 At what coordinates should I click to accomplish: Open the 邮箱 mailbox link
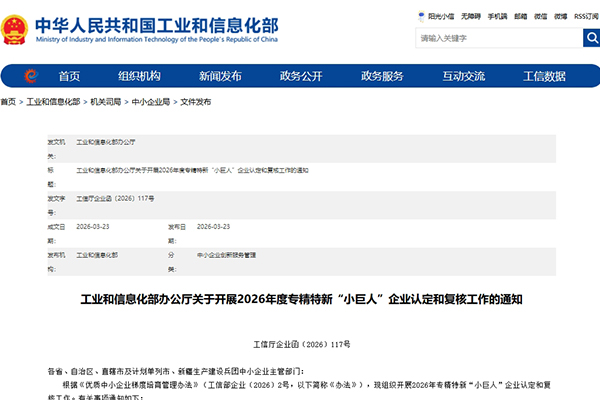click(521, 16)
